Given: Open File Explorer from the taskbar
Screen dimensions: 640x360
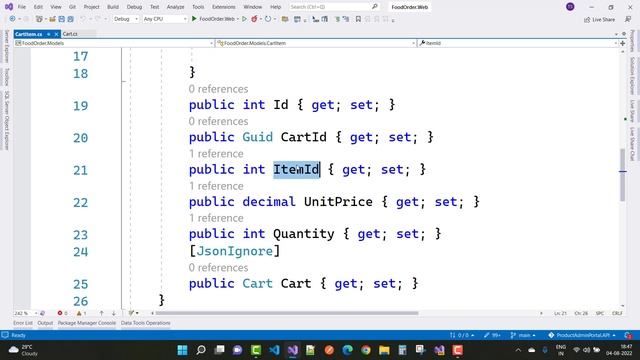Looking at the screenshot, I should pos(384,350).
